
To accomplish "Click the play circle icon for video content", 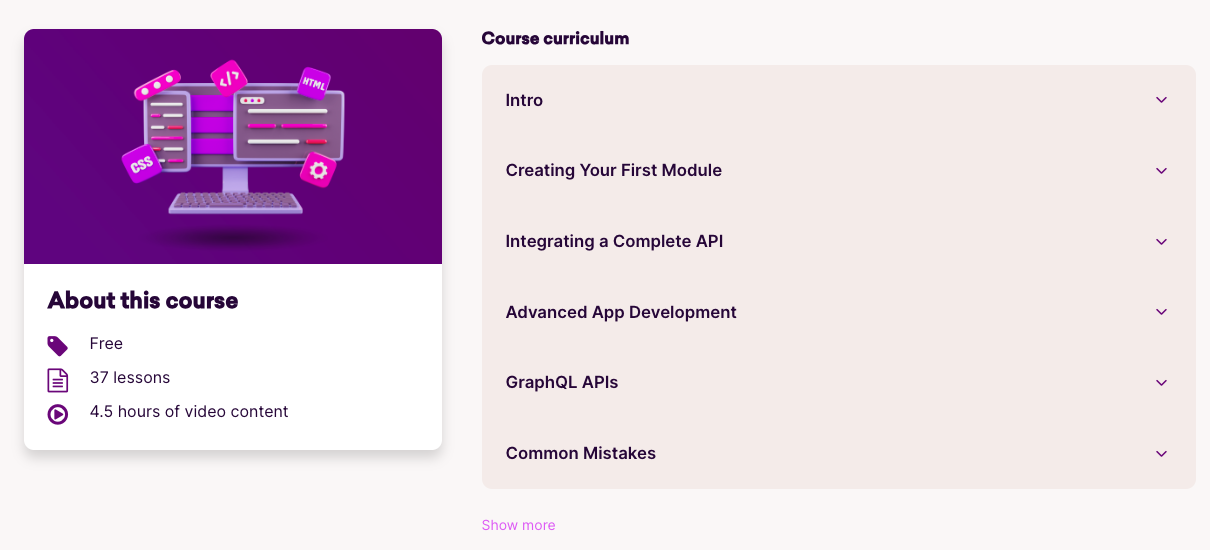I will [58, 414].
